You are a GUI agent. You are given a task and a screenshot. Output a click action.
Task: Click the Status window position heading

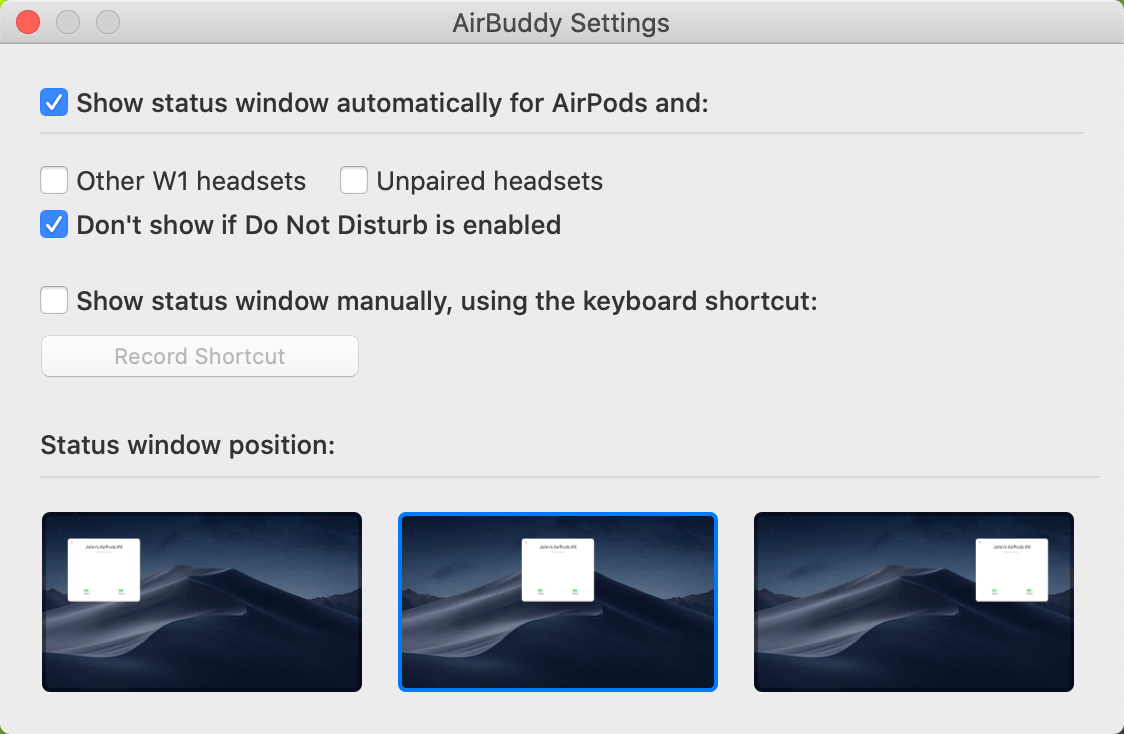(x=187, y=445)
